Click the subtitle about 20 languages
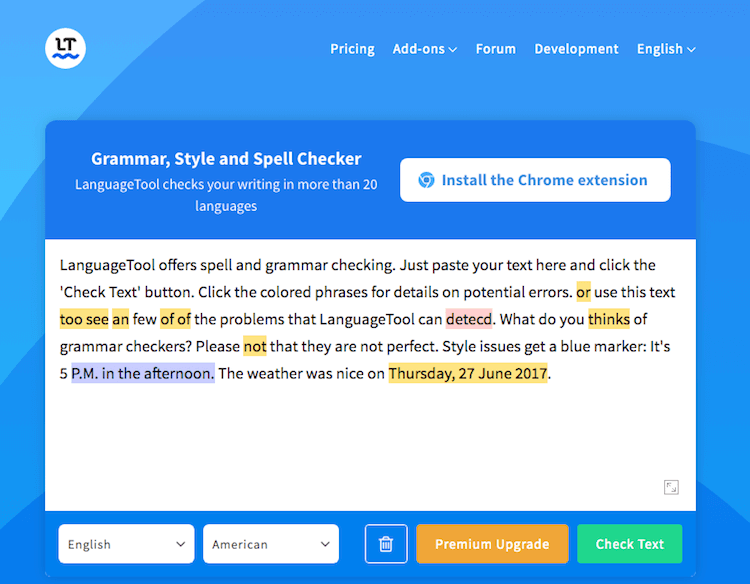Screen dimensions: 750x584 point(226,195)
